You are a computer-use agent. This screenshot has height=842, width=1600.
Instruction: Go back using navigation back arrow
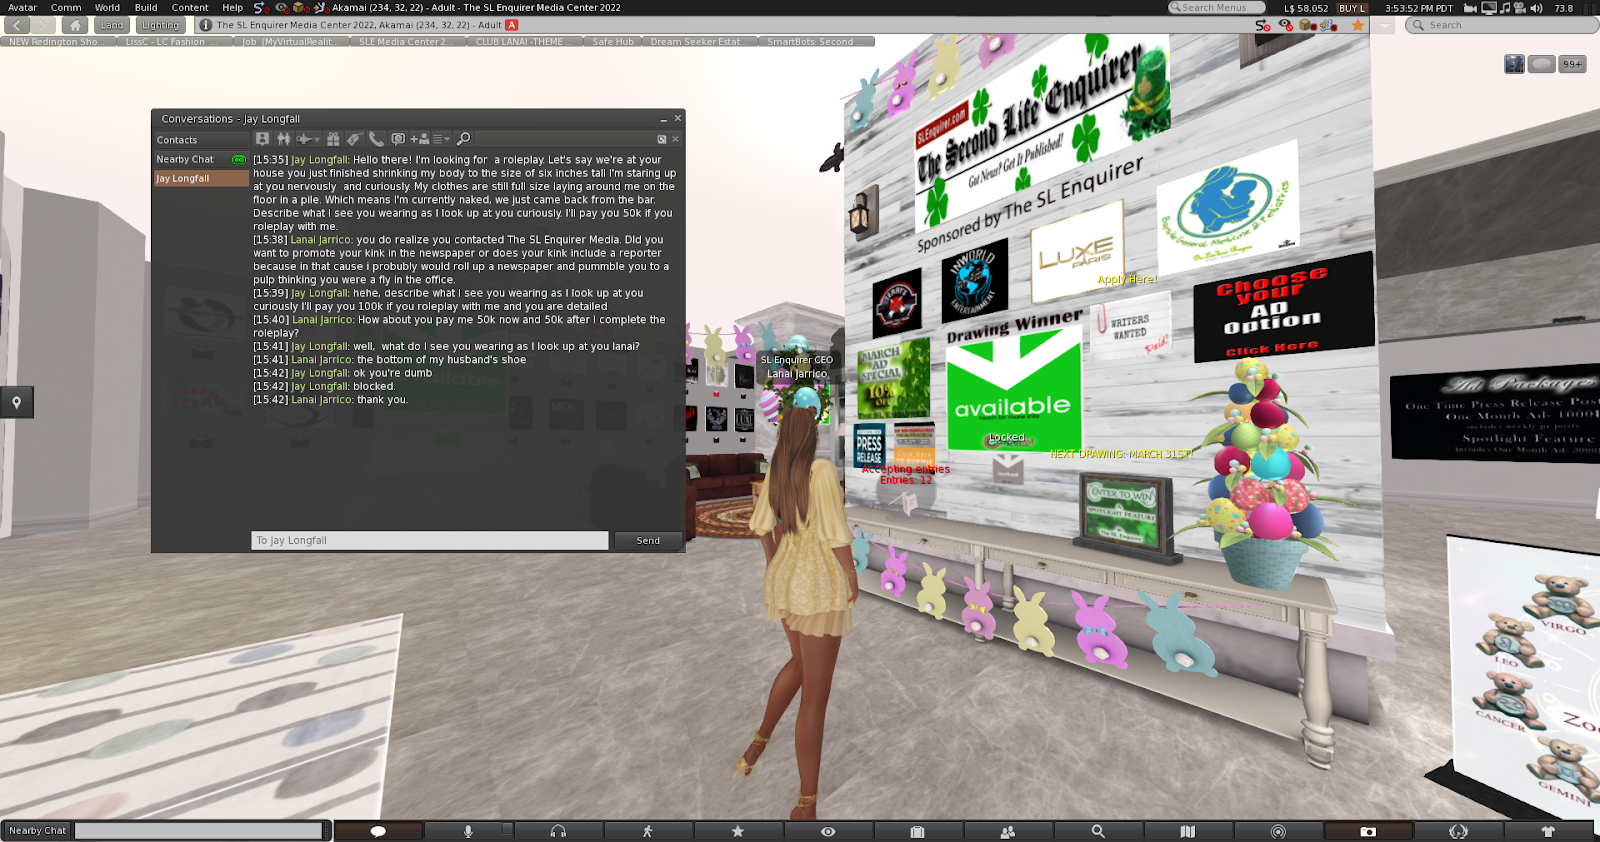[18, 25]
